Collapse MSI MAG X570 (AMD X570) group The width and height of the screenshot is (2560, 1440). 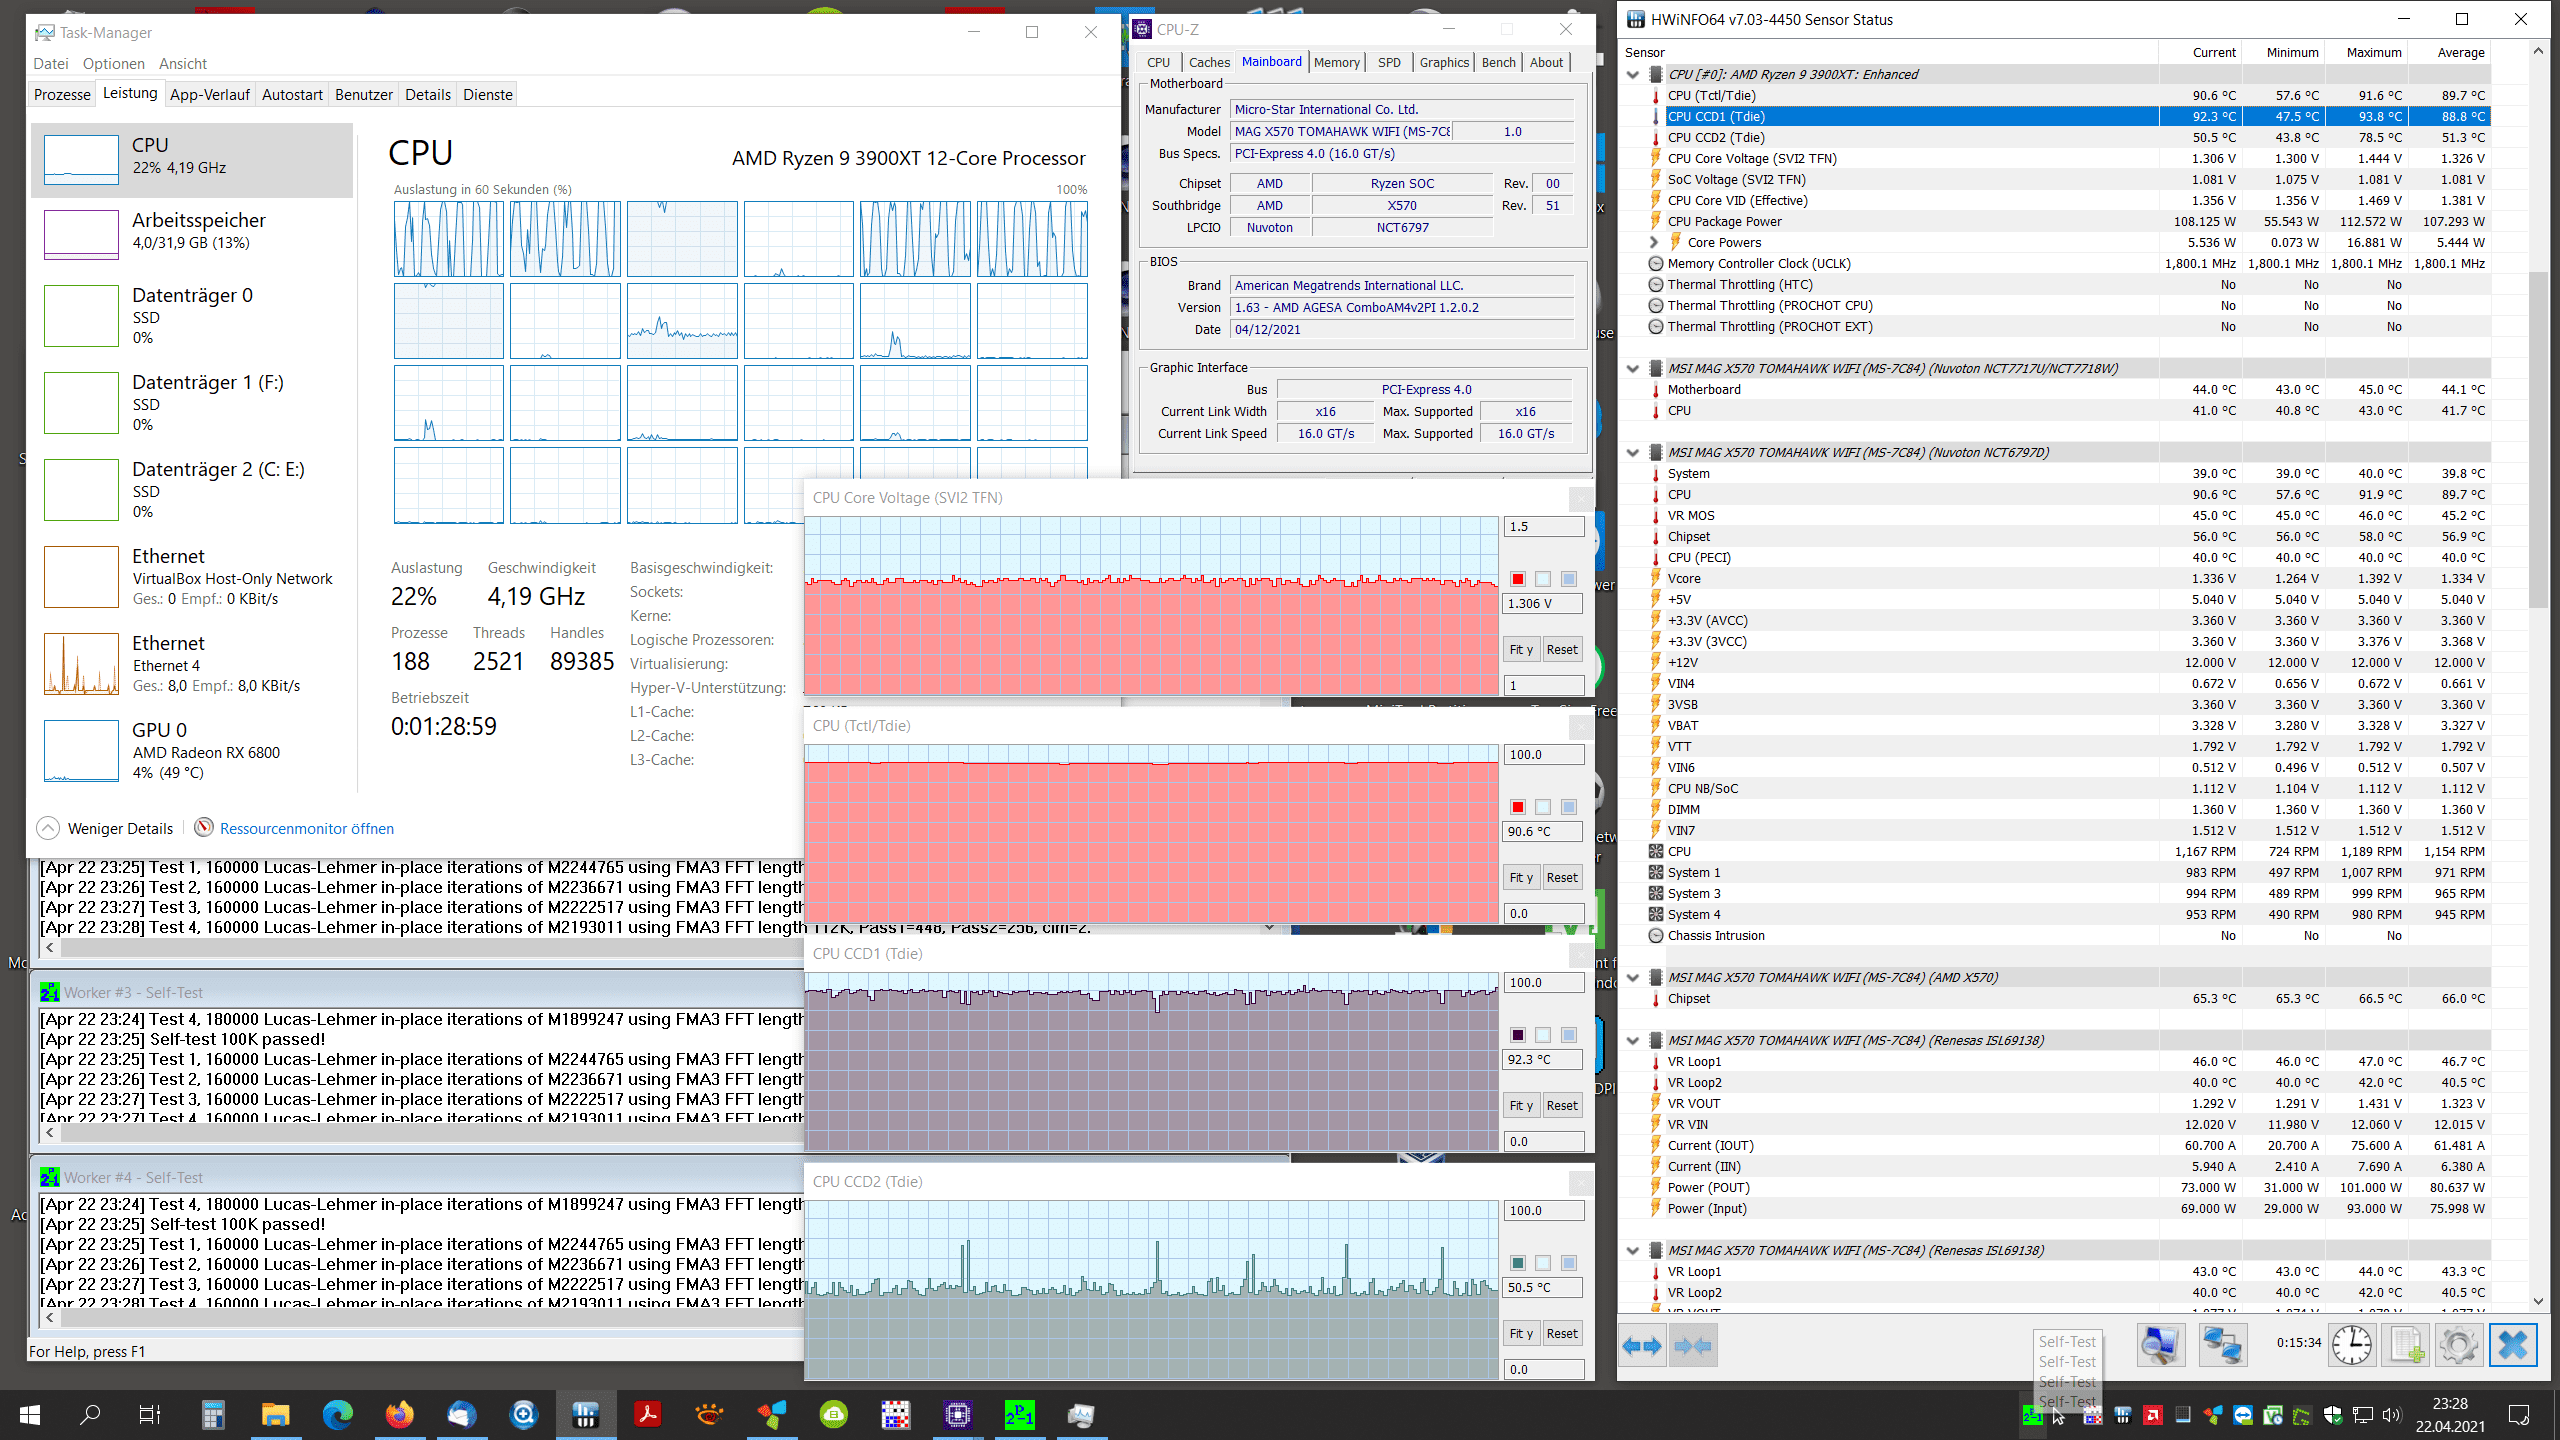pyautogui.click(x=1633, y=977)
